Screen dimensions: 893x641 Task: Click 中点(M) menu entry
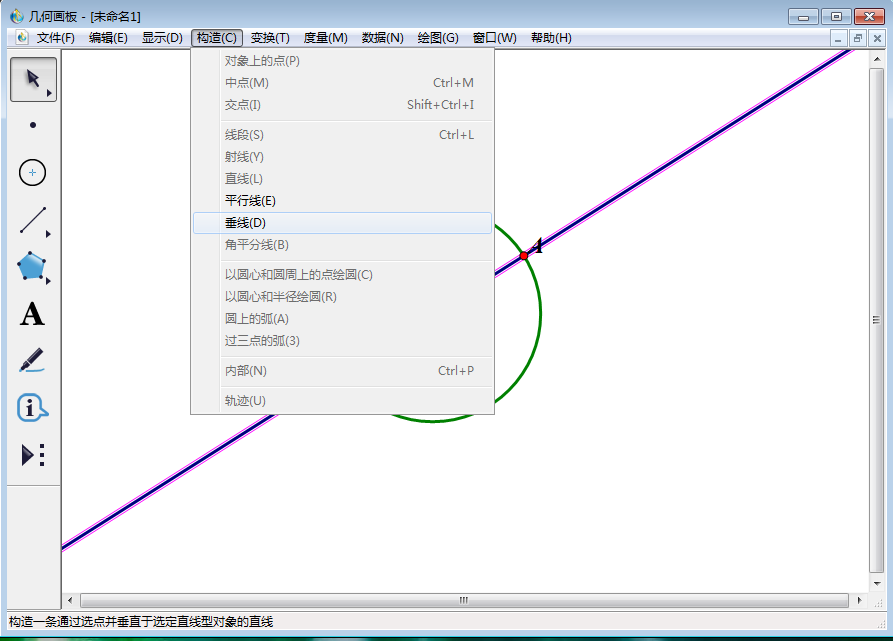point(342,83)
